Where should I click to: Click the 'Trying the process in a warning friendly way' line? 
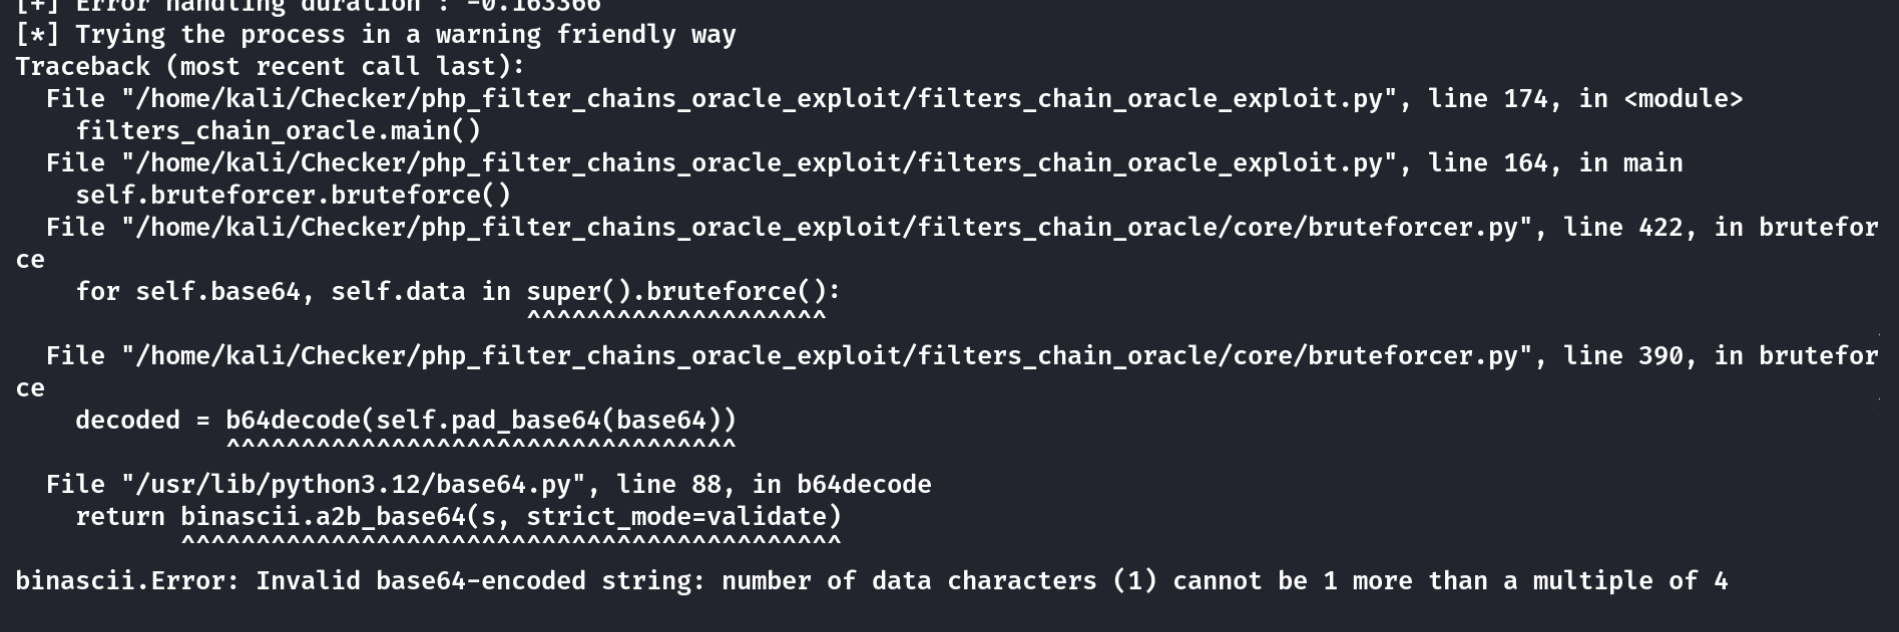coord(376,35)
